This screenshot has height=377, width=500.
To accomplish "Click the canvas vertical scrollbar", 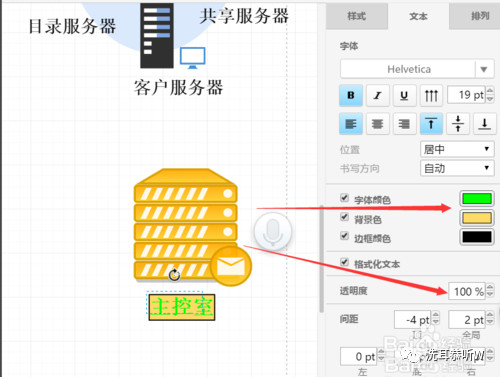I will click(x=321, y=259).
